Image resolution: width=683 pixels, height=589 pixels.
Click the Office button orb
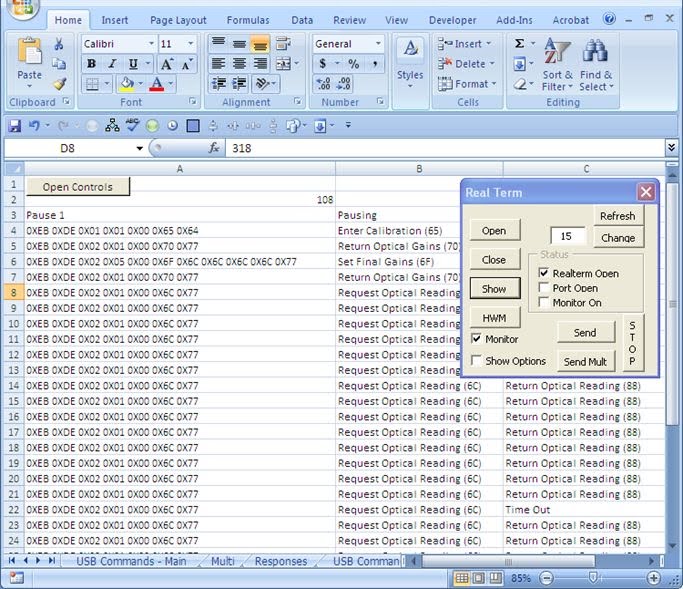tap(23, 8)
